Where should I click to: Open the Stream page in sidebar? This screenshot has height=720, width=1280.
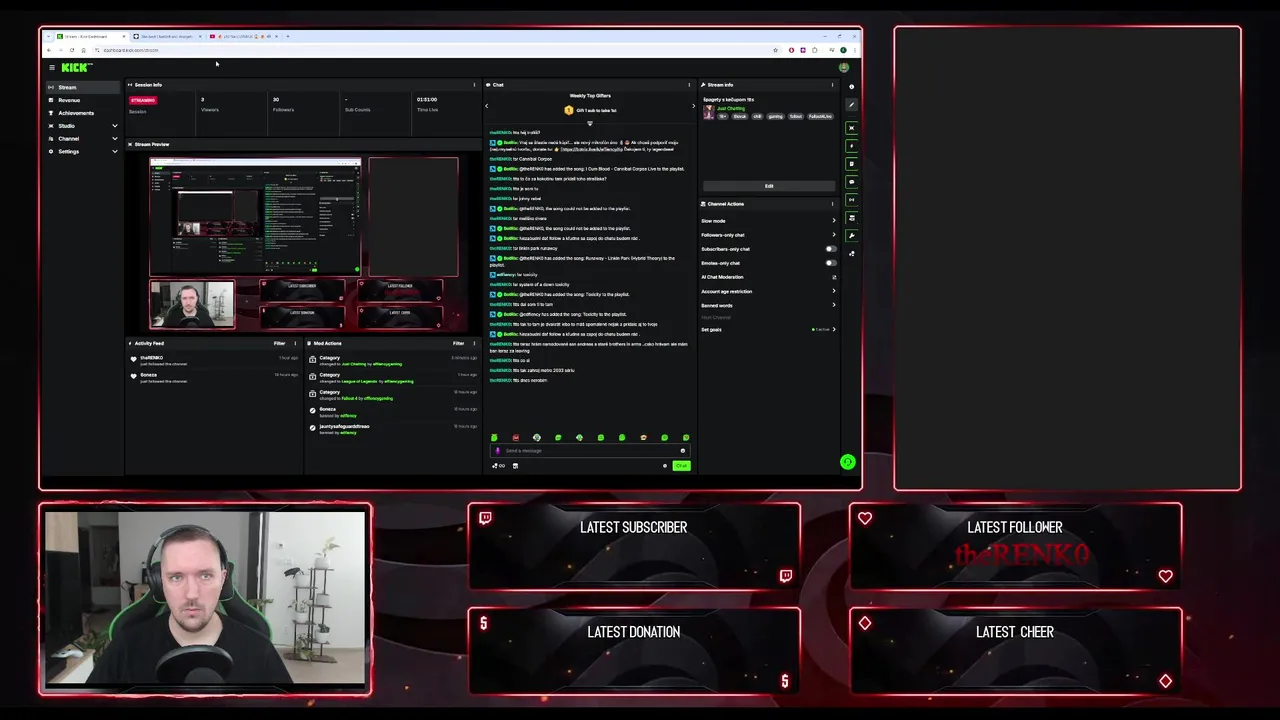tap(84, 87)
